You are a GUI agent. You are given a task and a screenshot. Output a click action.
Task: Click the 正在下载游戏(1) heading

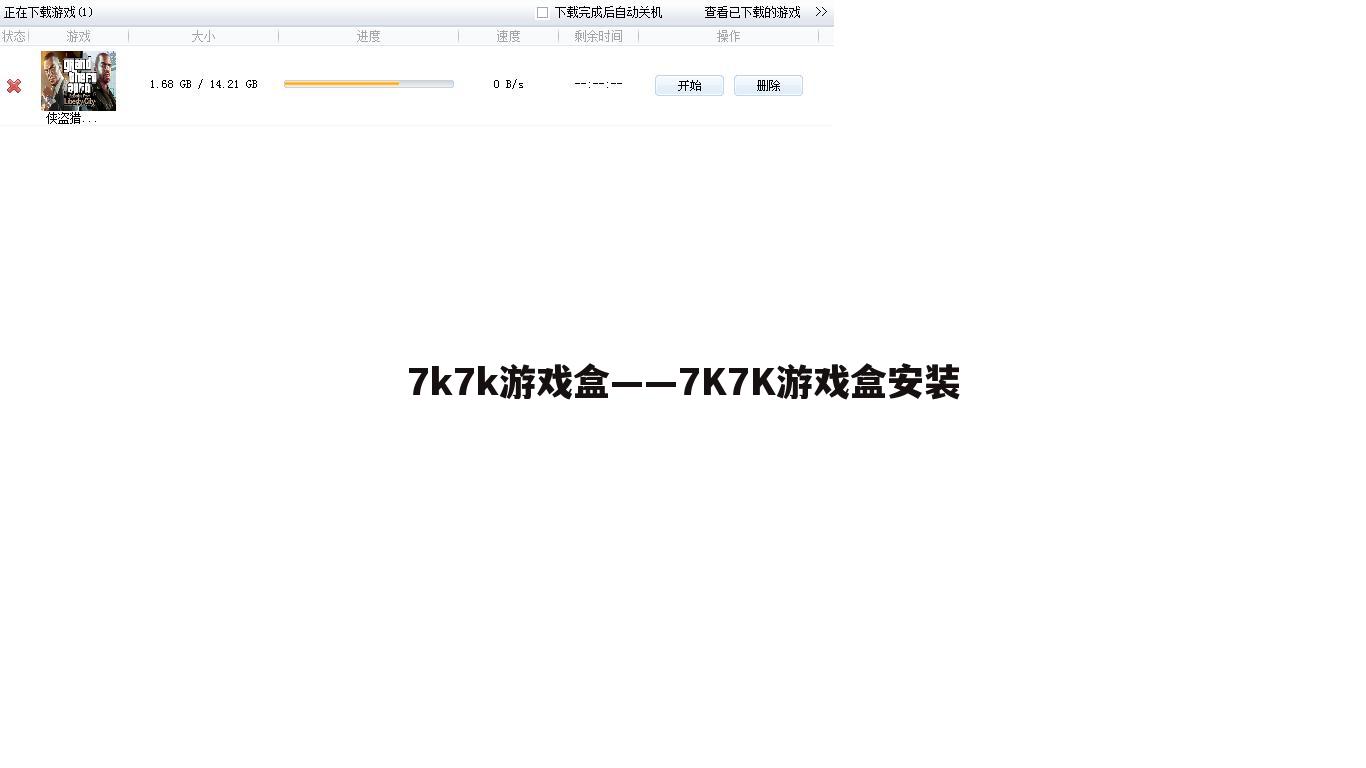pyautogui.click(x=49, y=13)
